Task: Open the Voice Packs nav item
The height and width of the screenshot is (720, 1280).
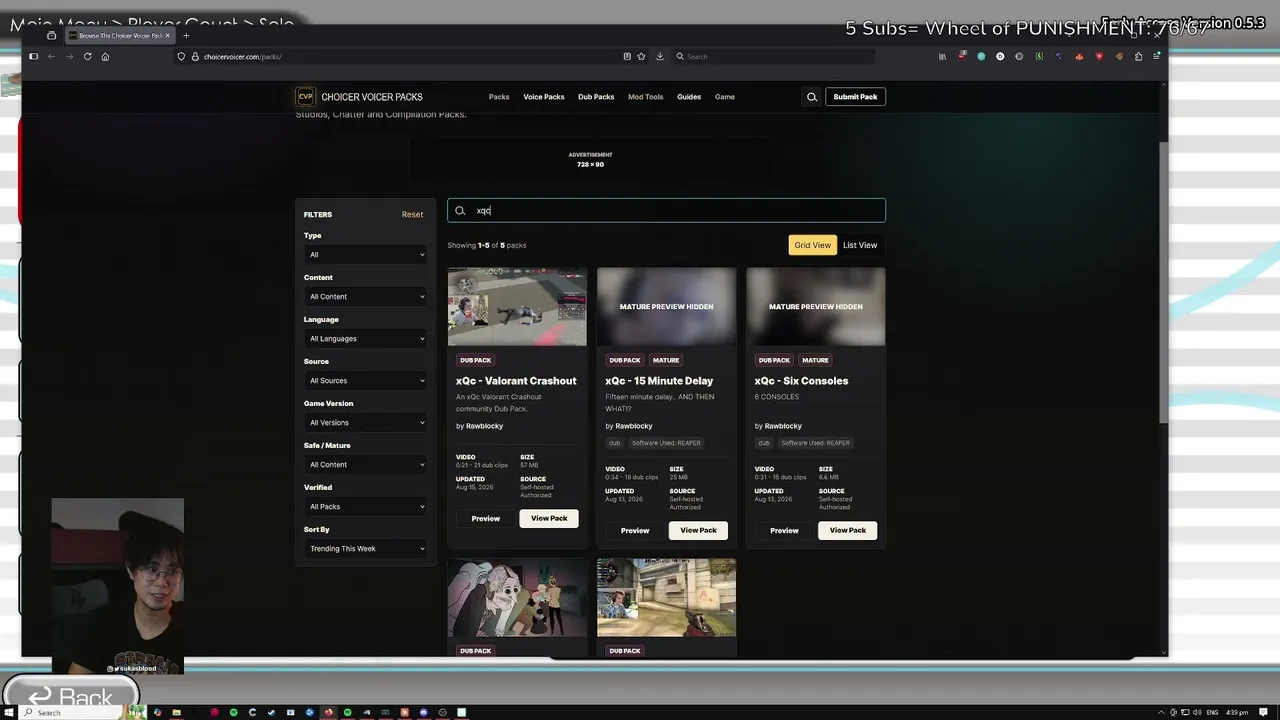Action: click(544, 97)
